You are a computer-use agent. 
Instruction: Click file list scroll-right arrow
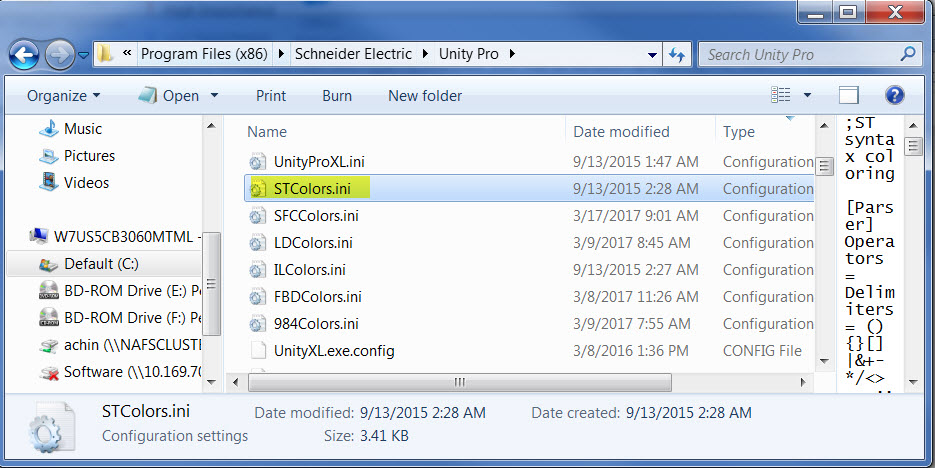[x=803, y=382]
